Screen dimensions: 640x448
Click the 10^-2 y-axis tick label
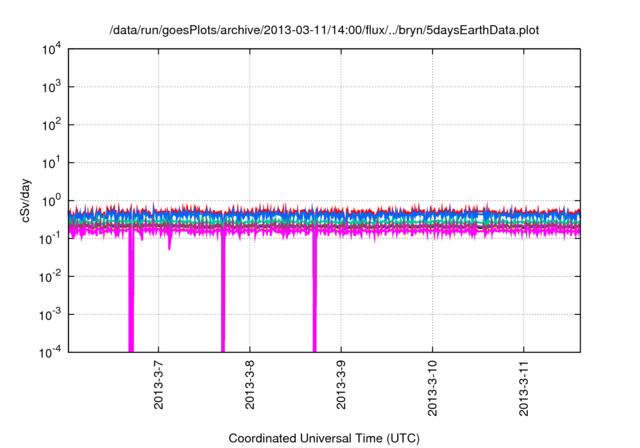tap(51, 277)
